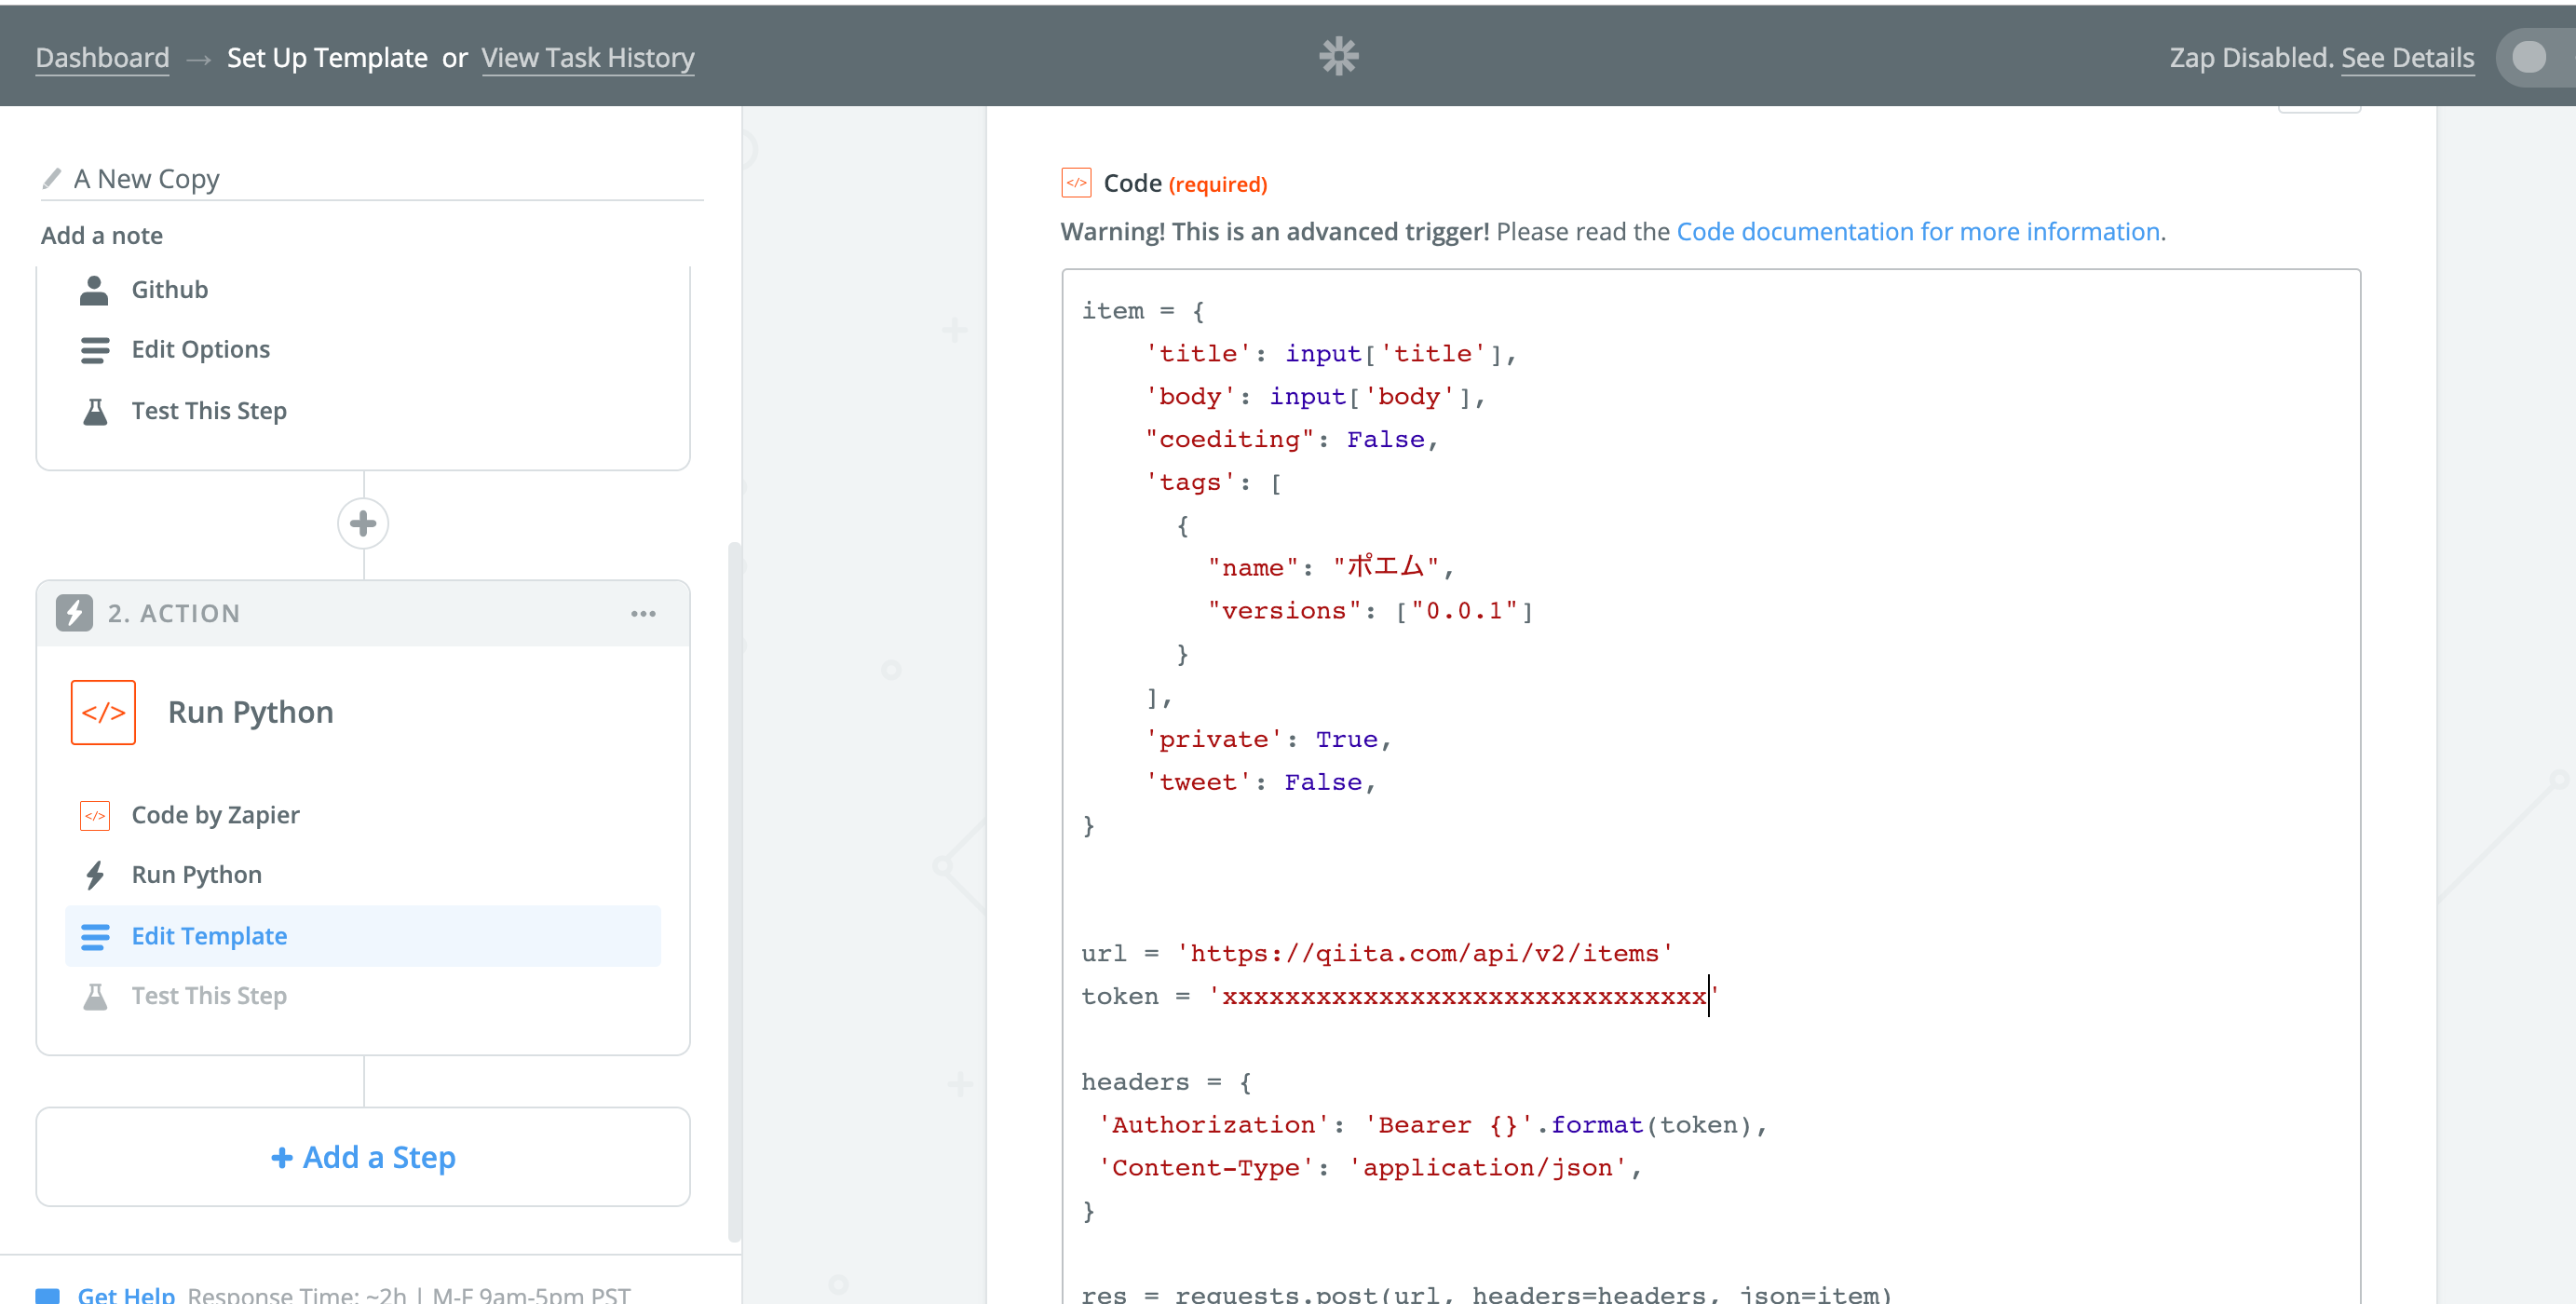Click the orange Run Python code icon
This screenshot has height=1304, width=2576.
(x=103, y=712)
